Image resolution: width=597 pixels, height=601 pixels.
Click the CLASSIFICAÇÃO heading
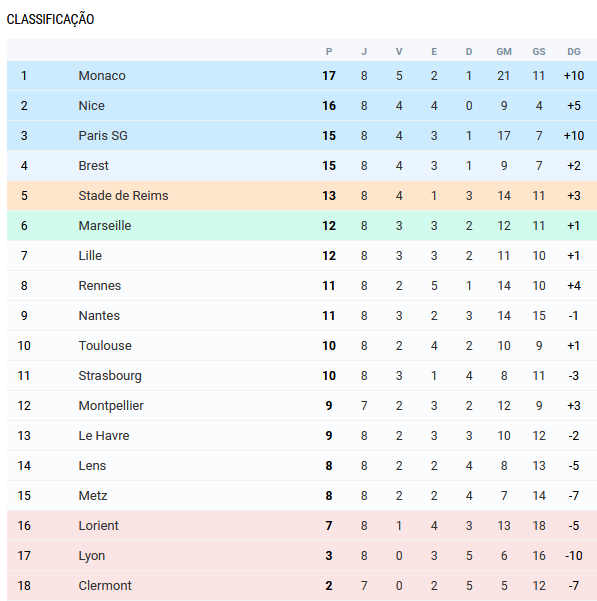click(50, 19)
